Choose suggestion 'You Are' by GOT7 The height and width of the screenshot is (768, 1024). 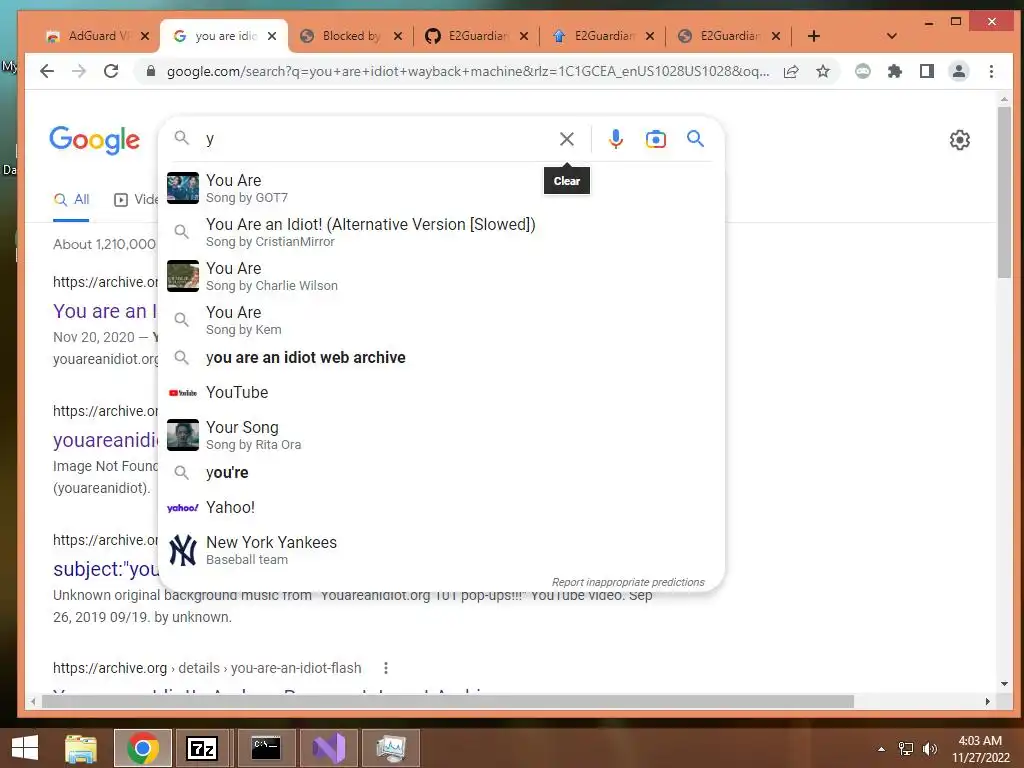441,188
